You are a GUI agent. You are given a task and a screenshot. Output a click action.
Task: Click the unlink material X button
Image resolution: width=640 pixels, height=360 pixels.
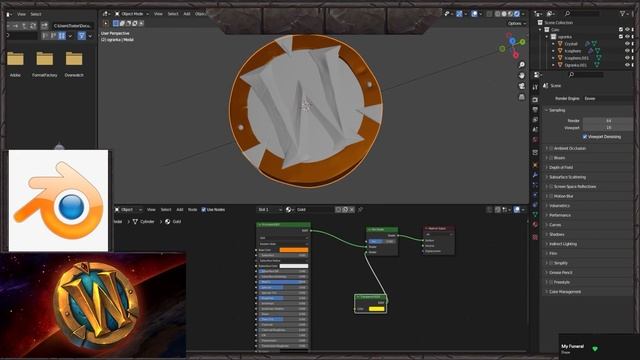pyautogui.click(x=351, y=209)
